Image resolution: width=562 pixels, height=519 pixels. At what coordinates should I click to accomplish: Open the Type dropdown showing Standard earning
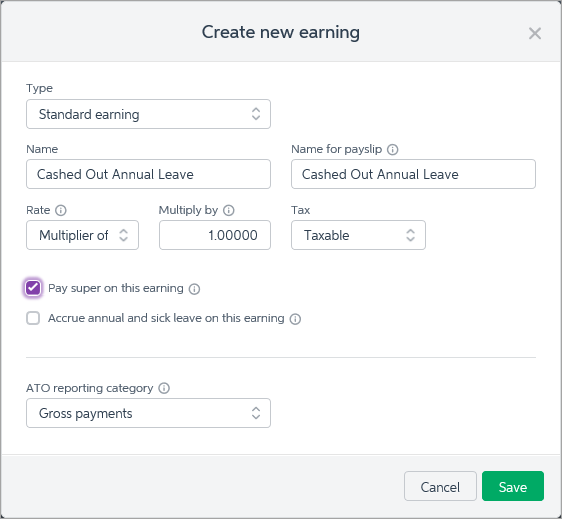tap(148, 114)
